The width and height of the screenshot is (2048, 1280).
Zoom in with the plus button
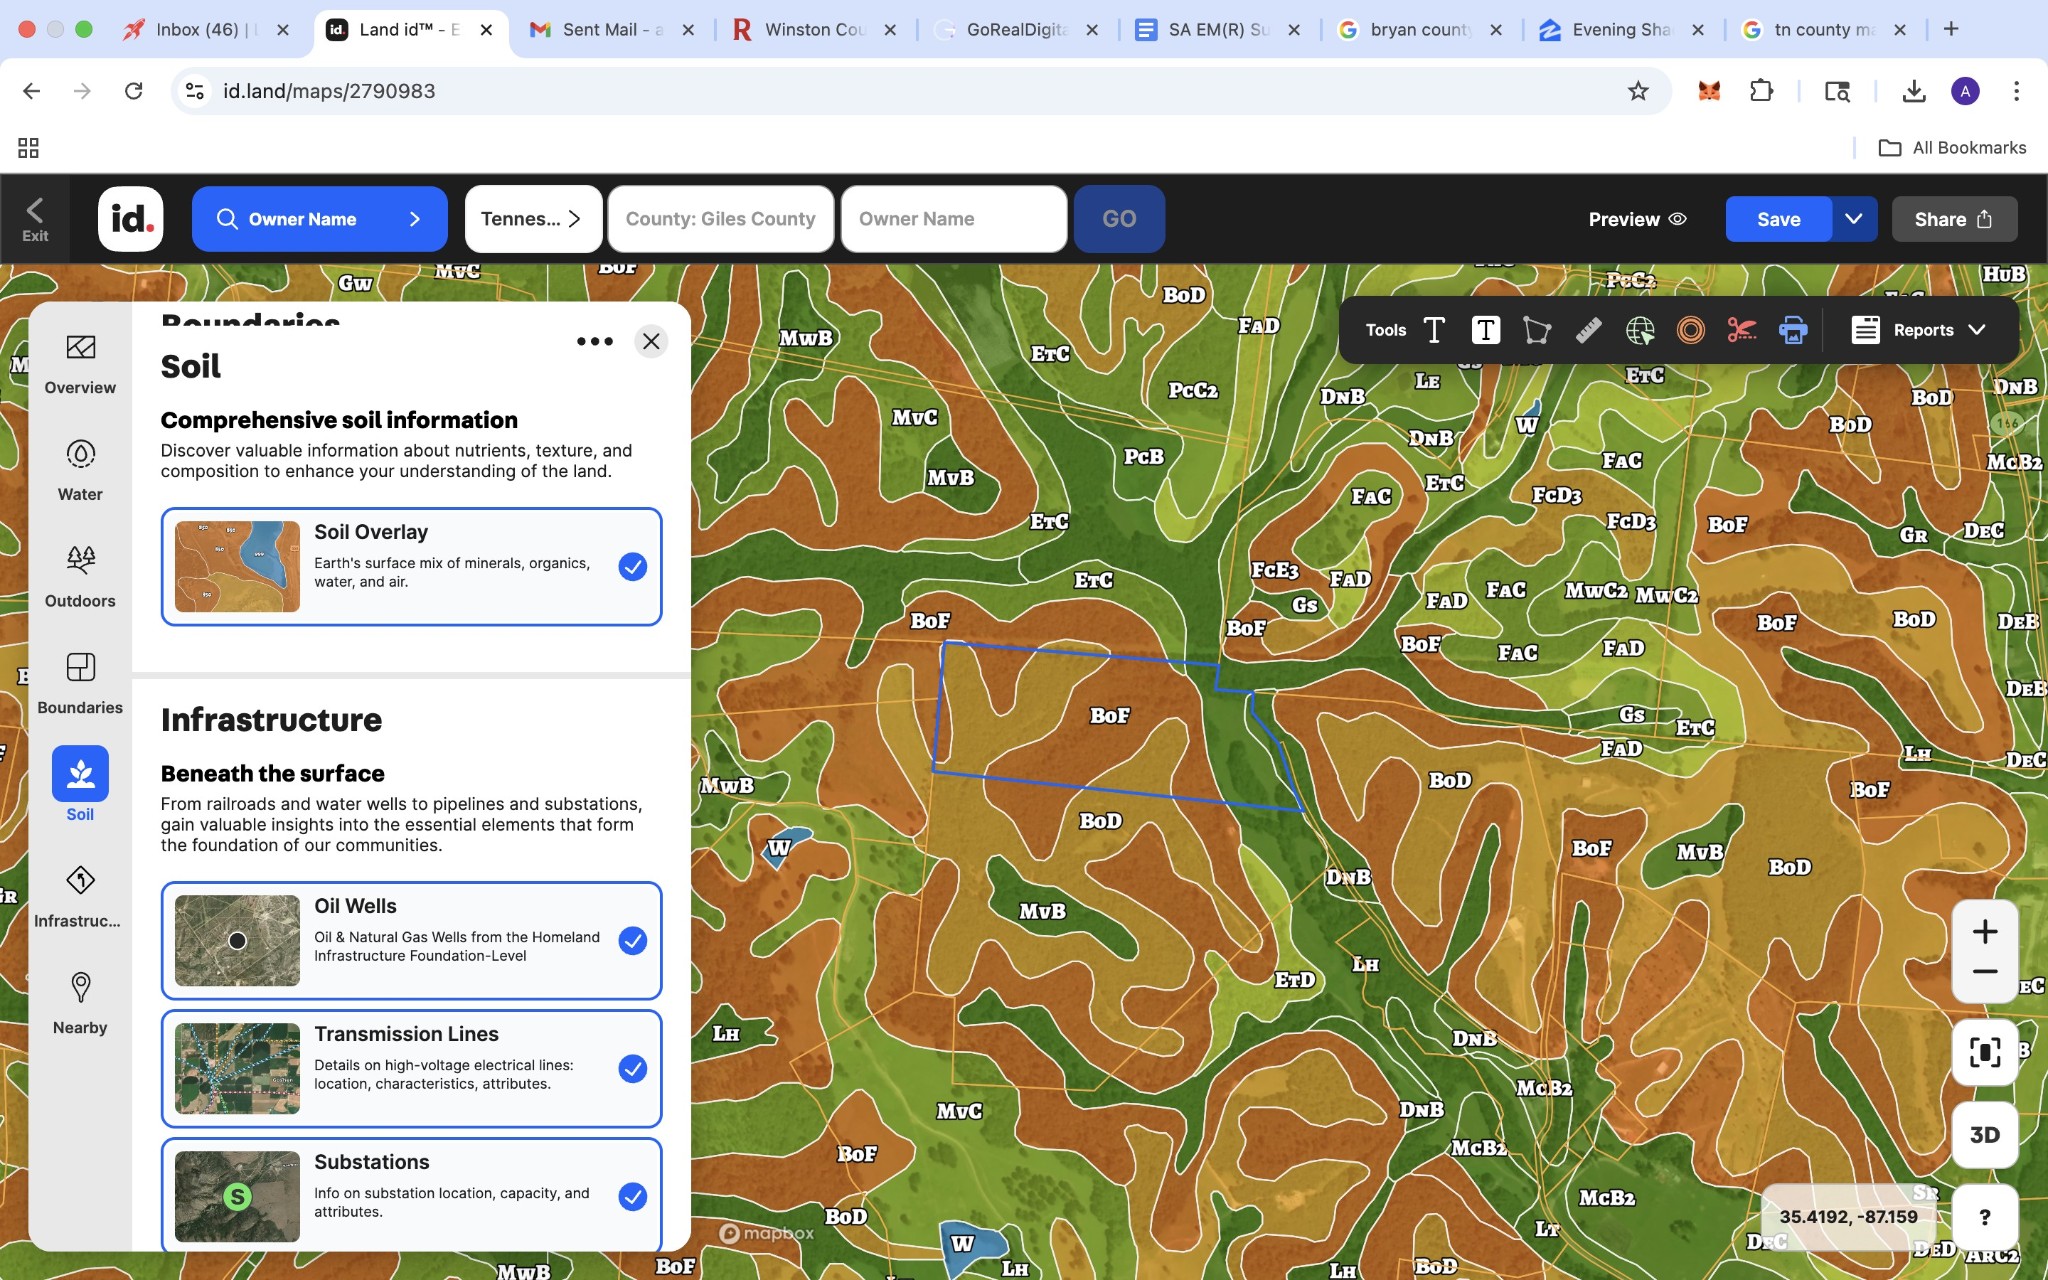[1984, 932]
